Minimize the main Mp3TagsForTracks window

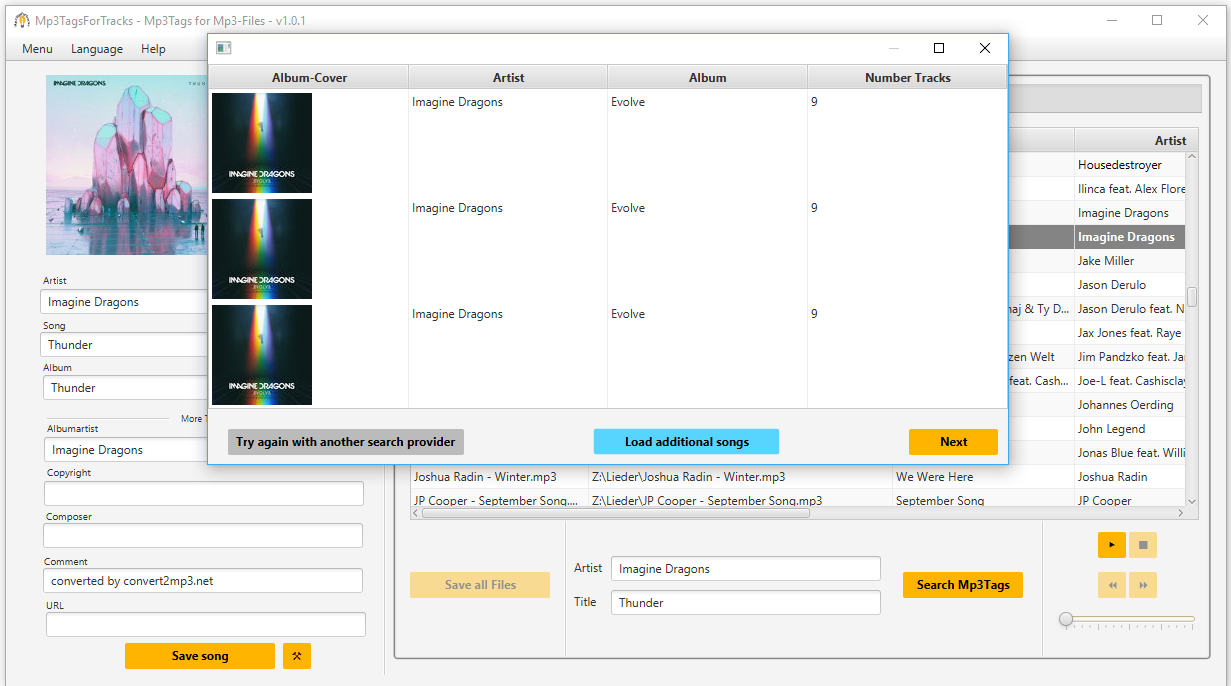click(x=1111, y=20)
